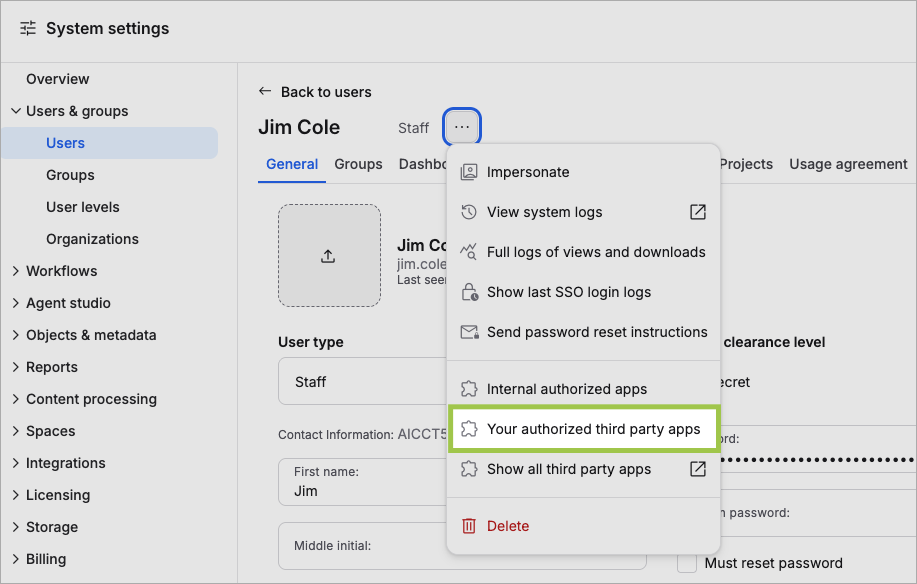Click the three-dots more actions button
This screenshot has width=917, height=584.
462,127
